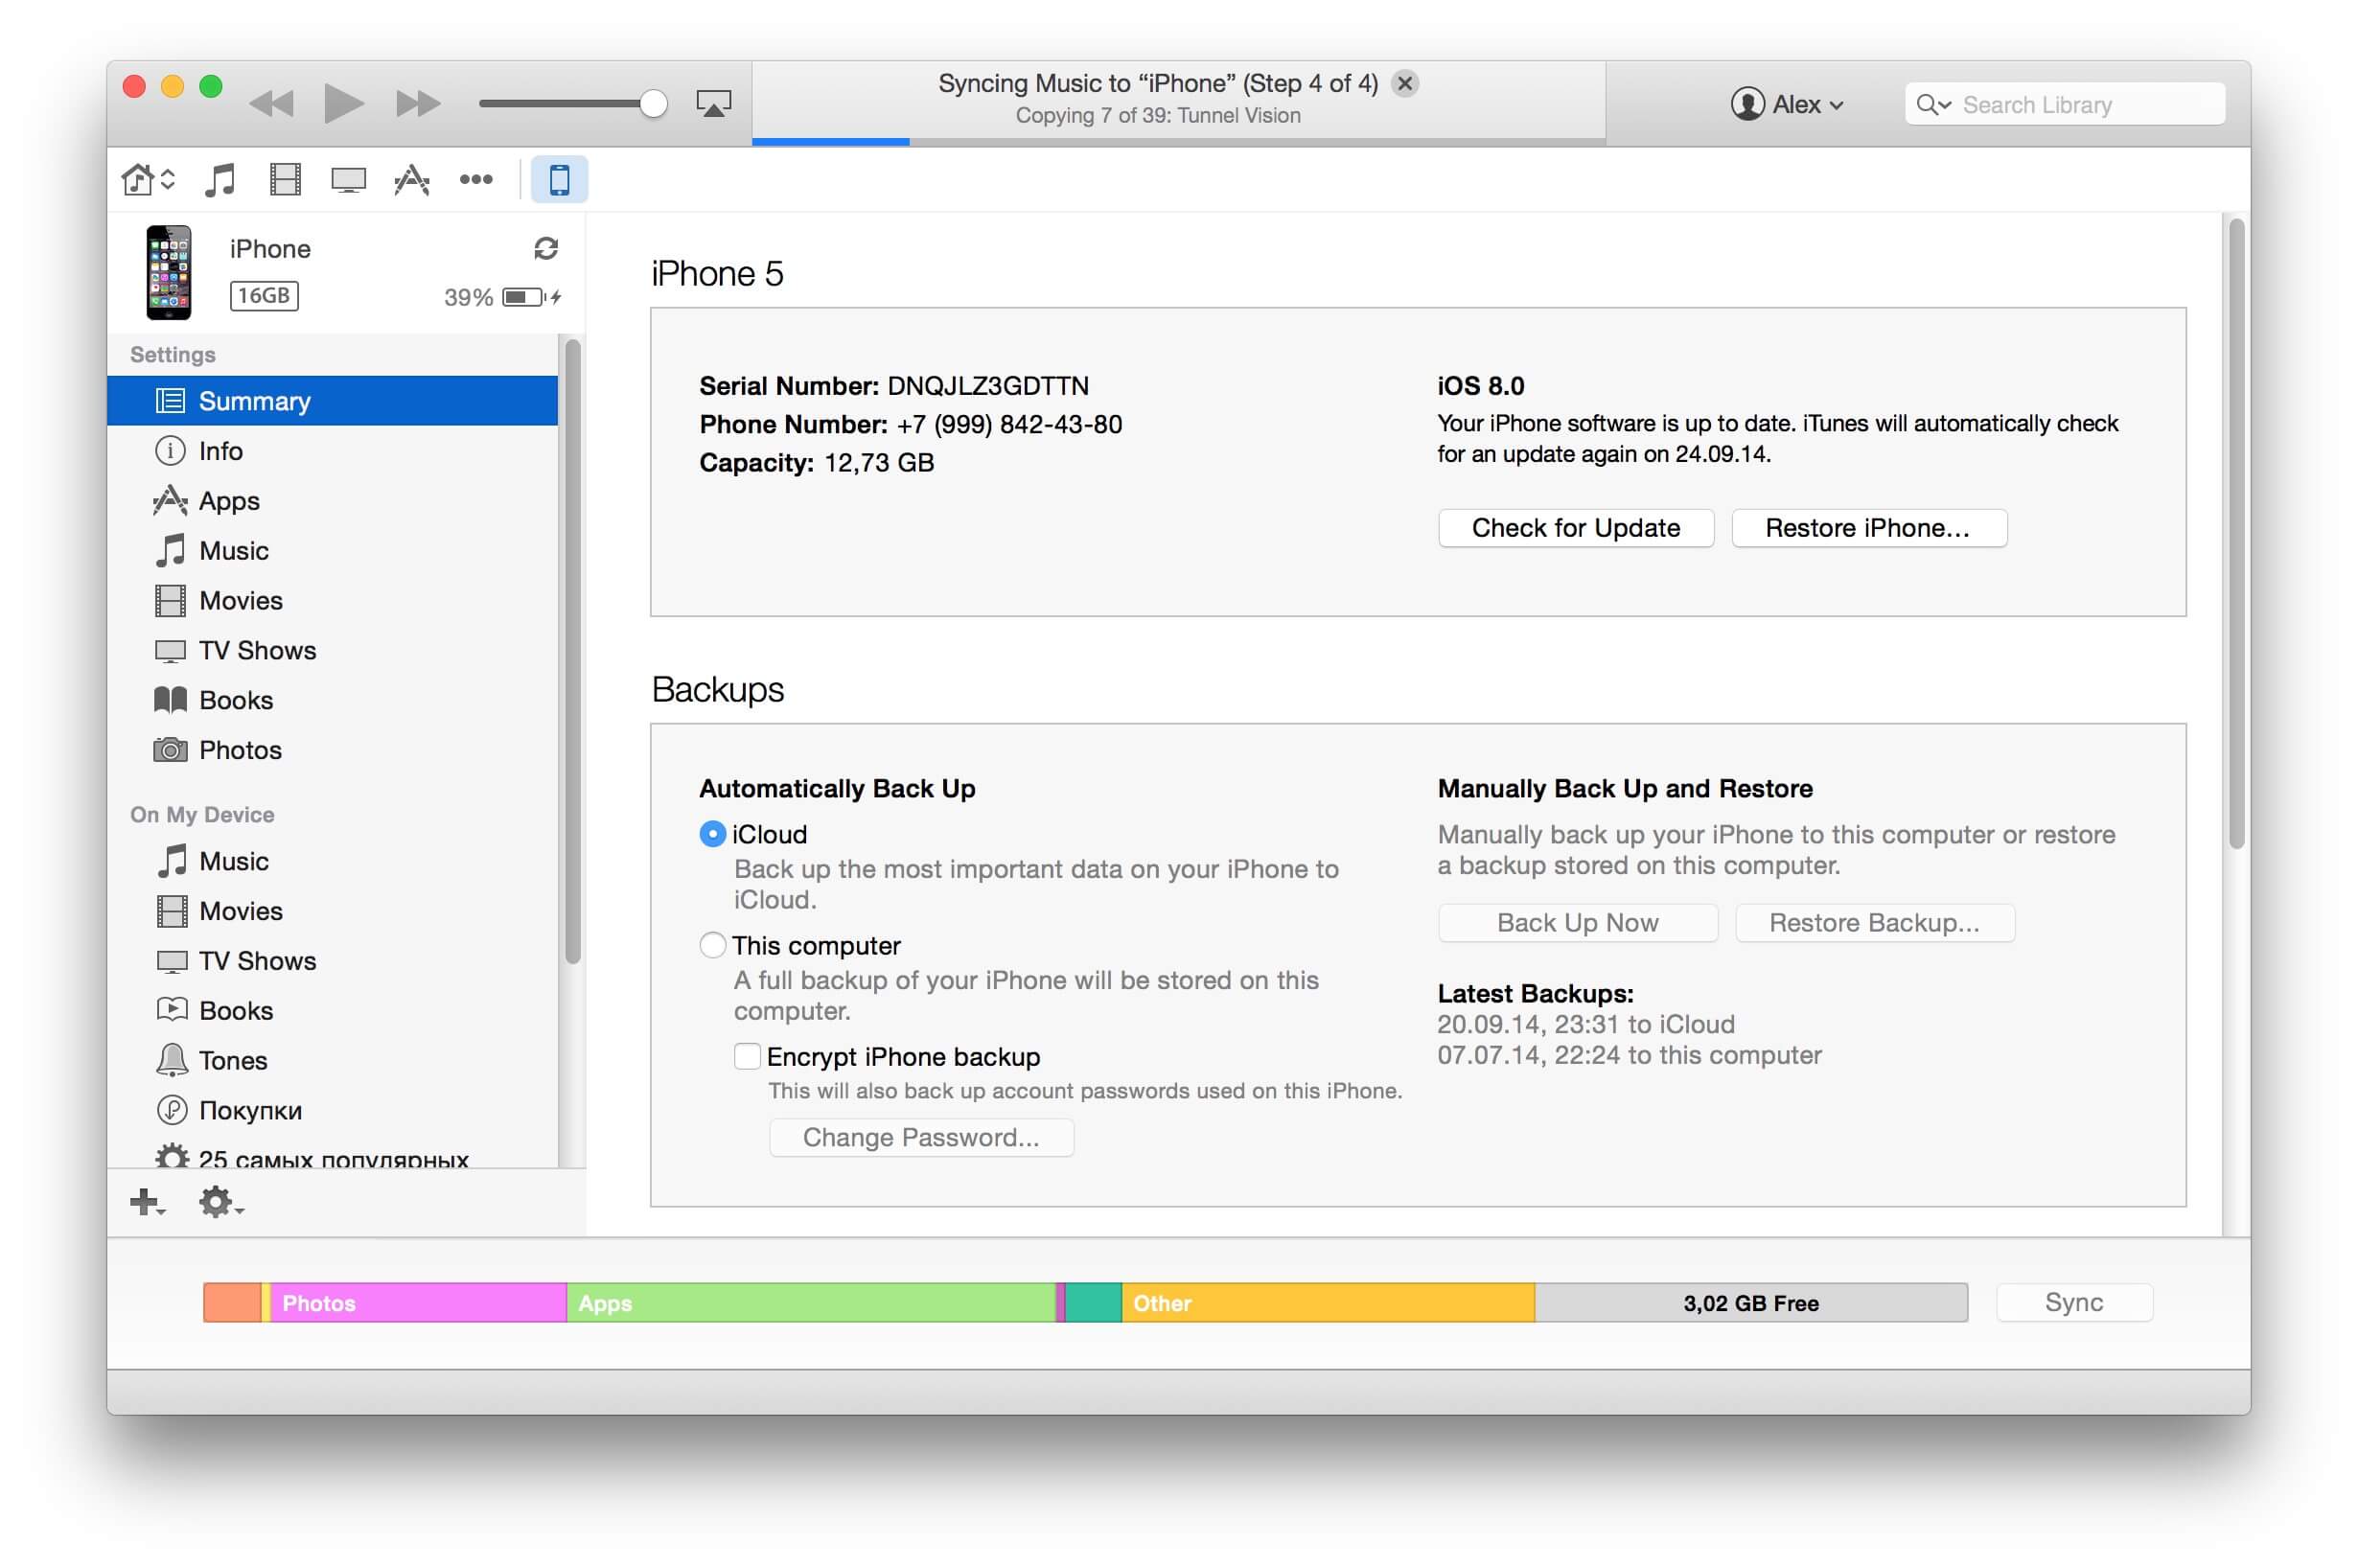Open the AirPlay output icon
The width and height of the screenshot is (2358, 1568).
[x=713, y=103]
